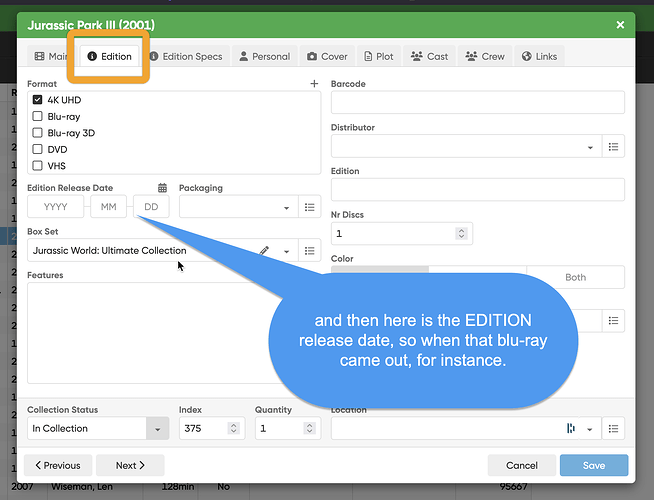
Task: Open the Cast tab
Action: point(429,57)
